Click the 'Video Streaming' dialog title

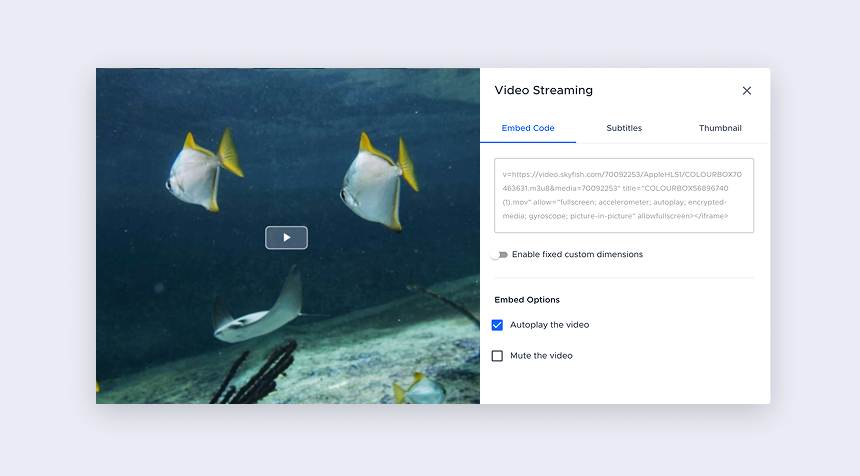click(x=543, y=91)
